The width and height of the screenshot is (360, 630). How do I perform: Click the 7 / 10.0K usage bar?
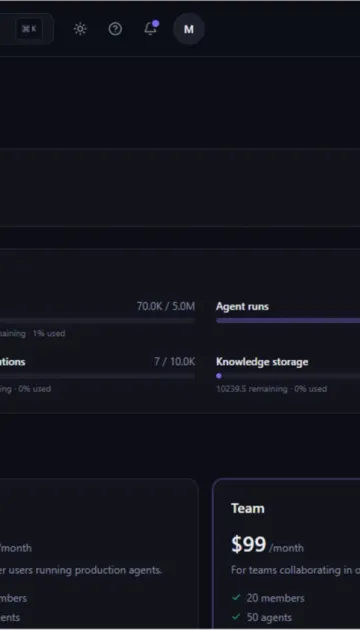[x=97, y=376]
